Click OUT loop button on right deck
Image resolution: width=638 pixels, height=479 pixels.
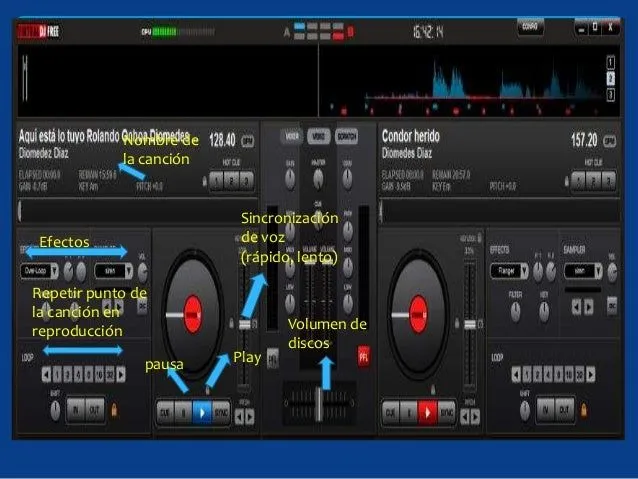coord(564,410)
